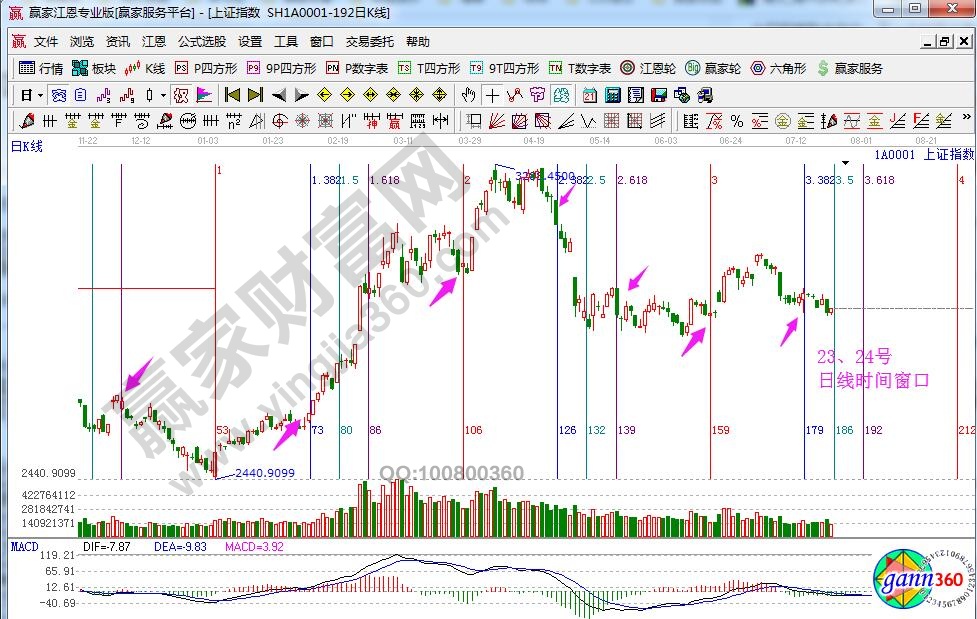The height and width of the screenshot is (619, 977).
Task: Open the candlestick style dropdown arrow
Action: 164,95
